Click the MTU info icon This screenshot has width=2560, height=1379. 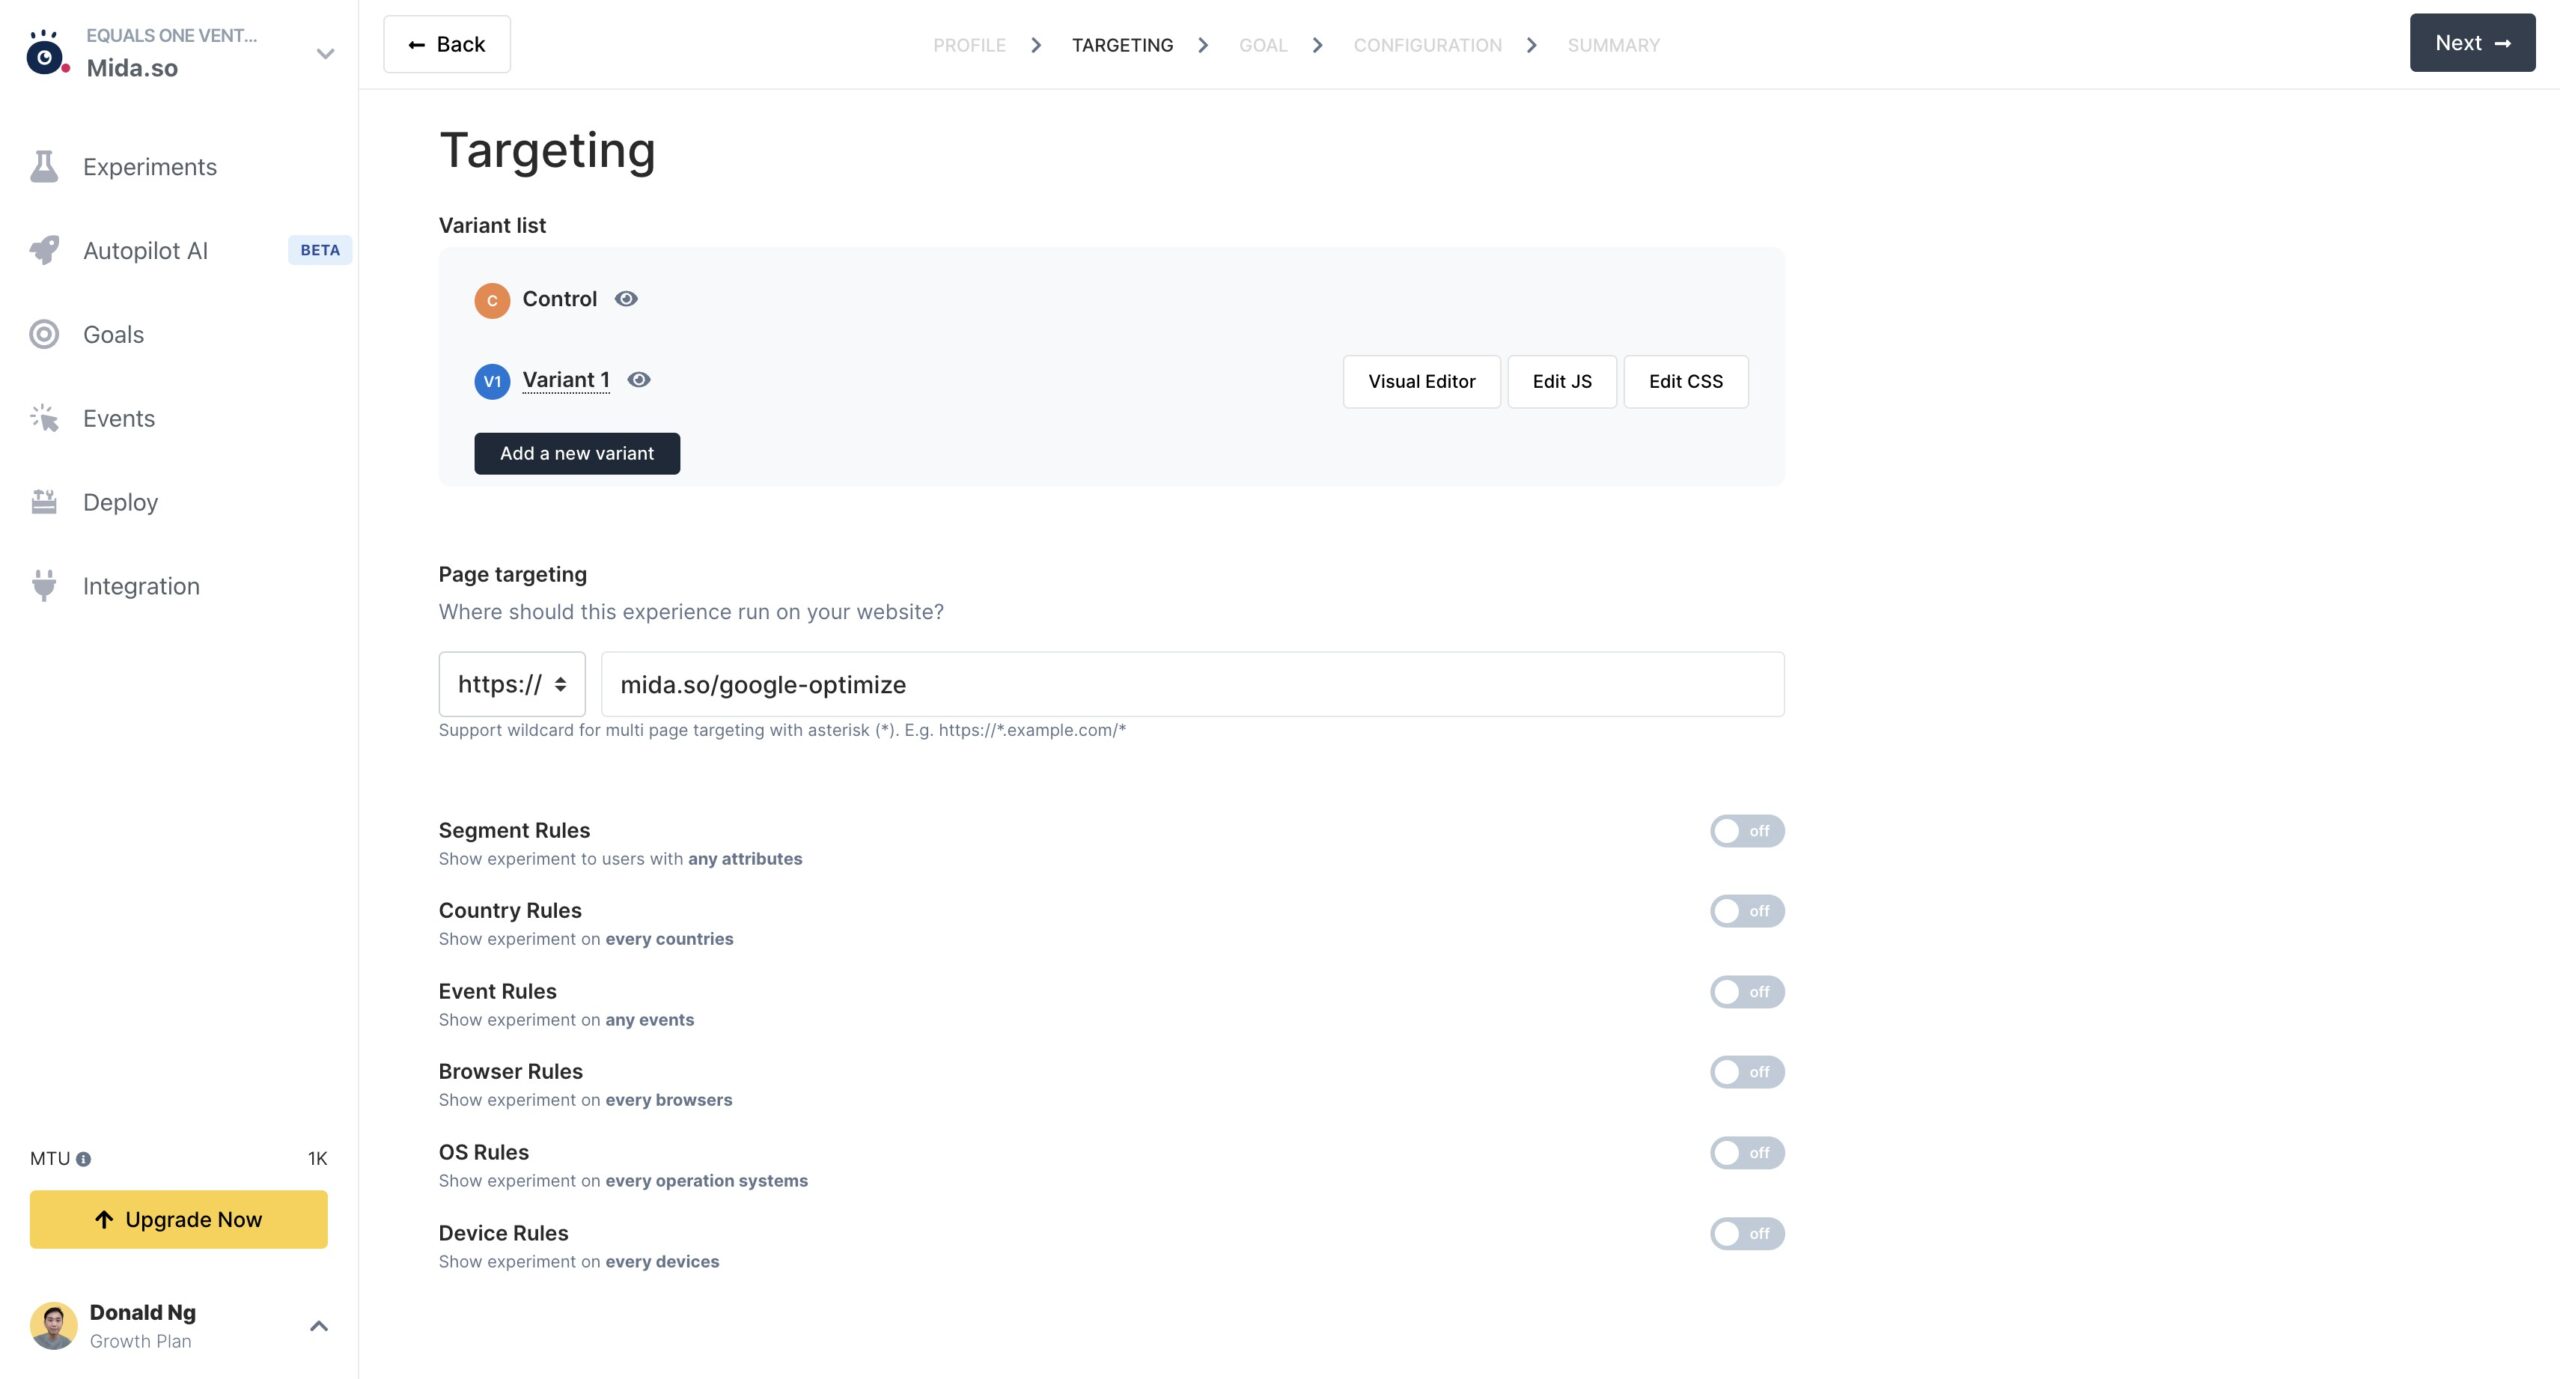point(83,1159)
